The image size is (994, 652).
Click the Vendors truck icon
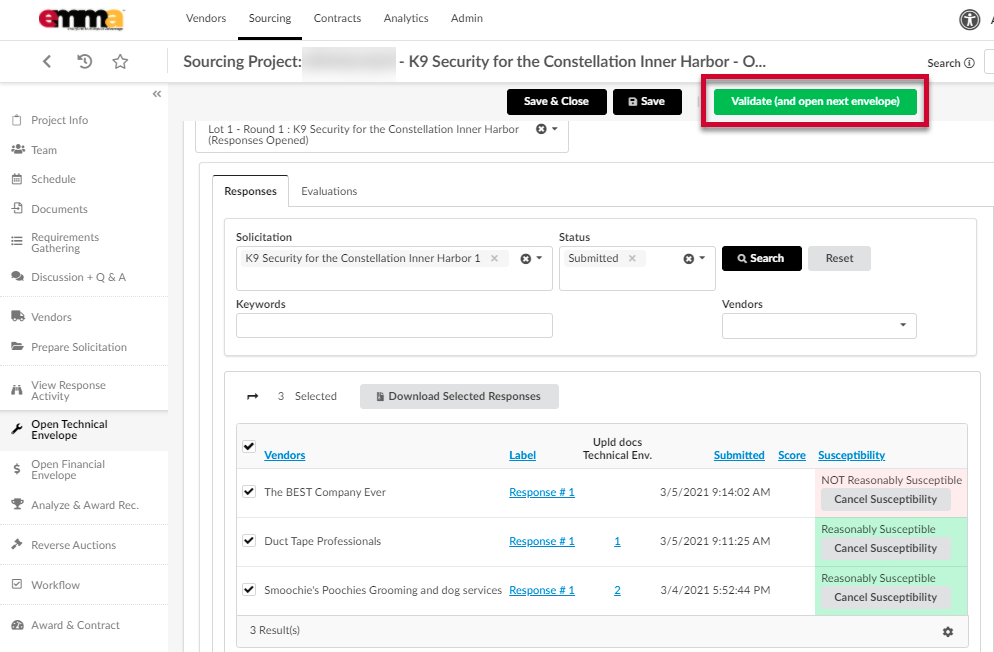point(18,316)
